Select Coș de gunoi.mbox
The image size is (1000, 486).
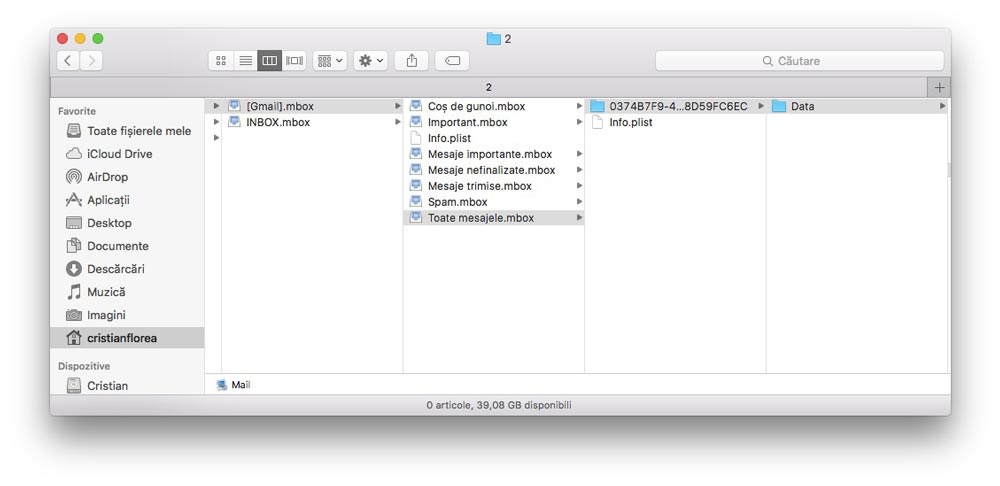494,107
